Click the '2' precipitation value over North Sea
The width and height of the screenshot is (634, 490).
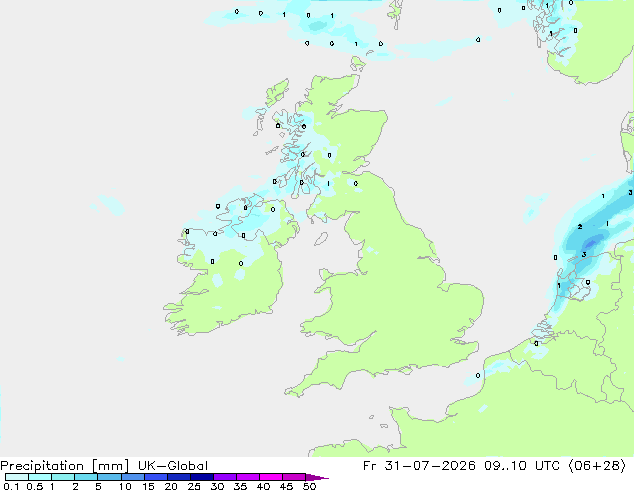tap(580, 227)
